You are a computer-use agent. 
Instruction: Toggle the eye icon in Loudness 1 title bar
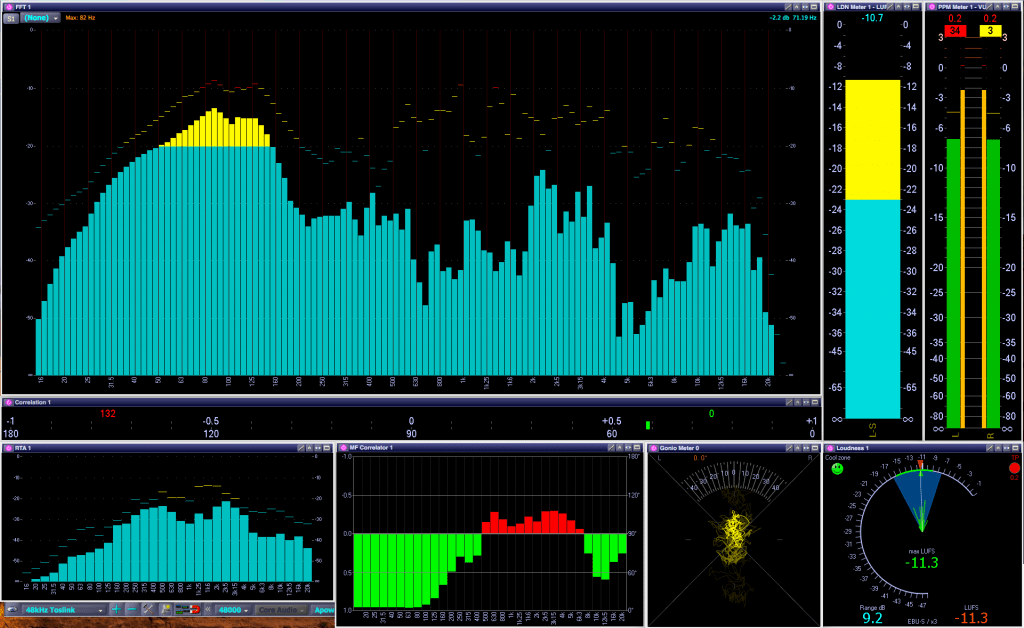point(1006,448)
